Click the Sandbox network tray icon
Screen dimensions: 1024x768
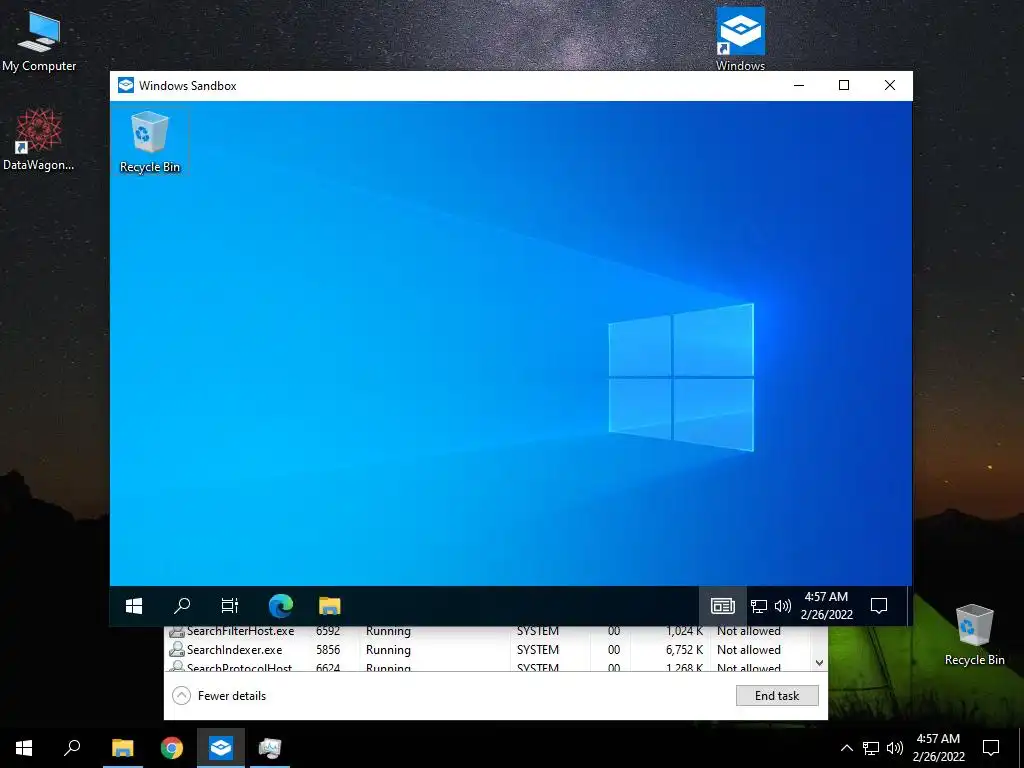[759, 606]
